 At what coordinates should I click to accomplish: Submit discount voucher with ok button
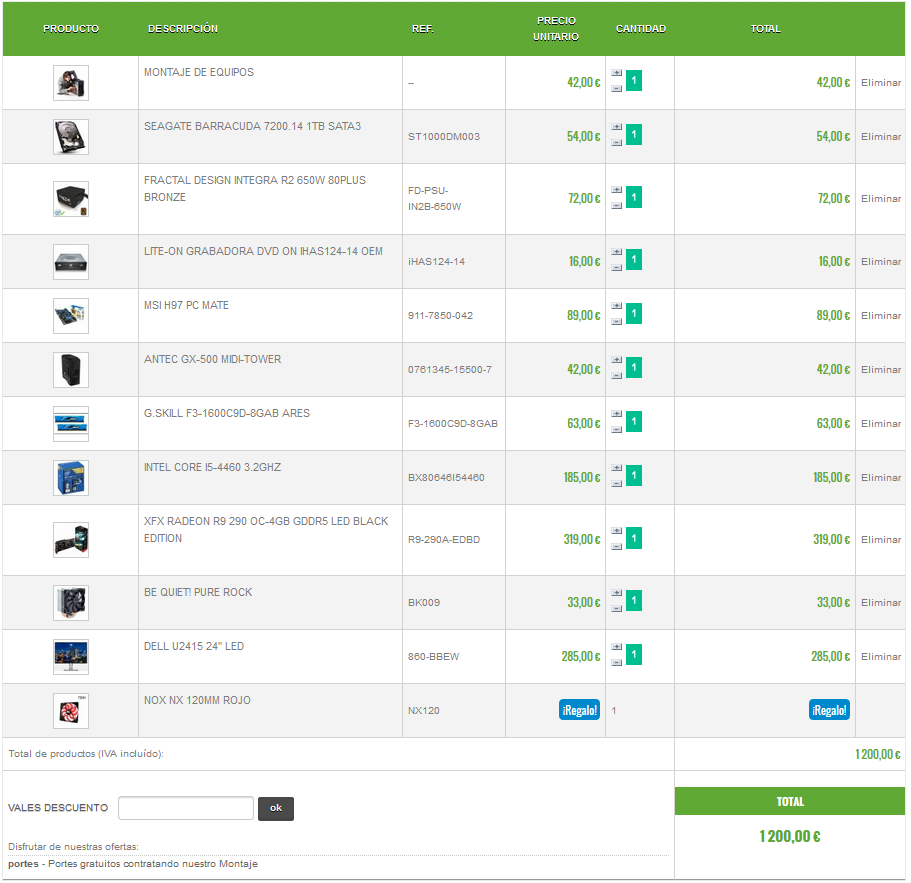tap(276, 809)
